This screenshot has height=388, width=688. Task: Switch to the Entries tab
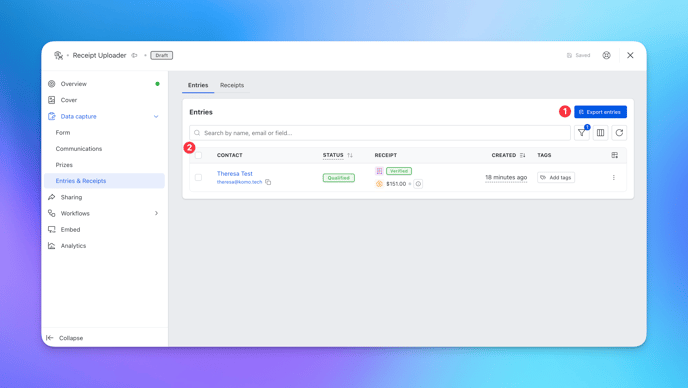coord(198,85)
